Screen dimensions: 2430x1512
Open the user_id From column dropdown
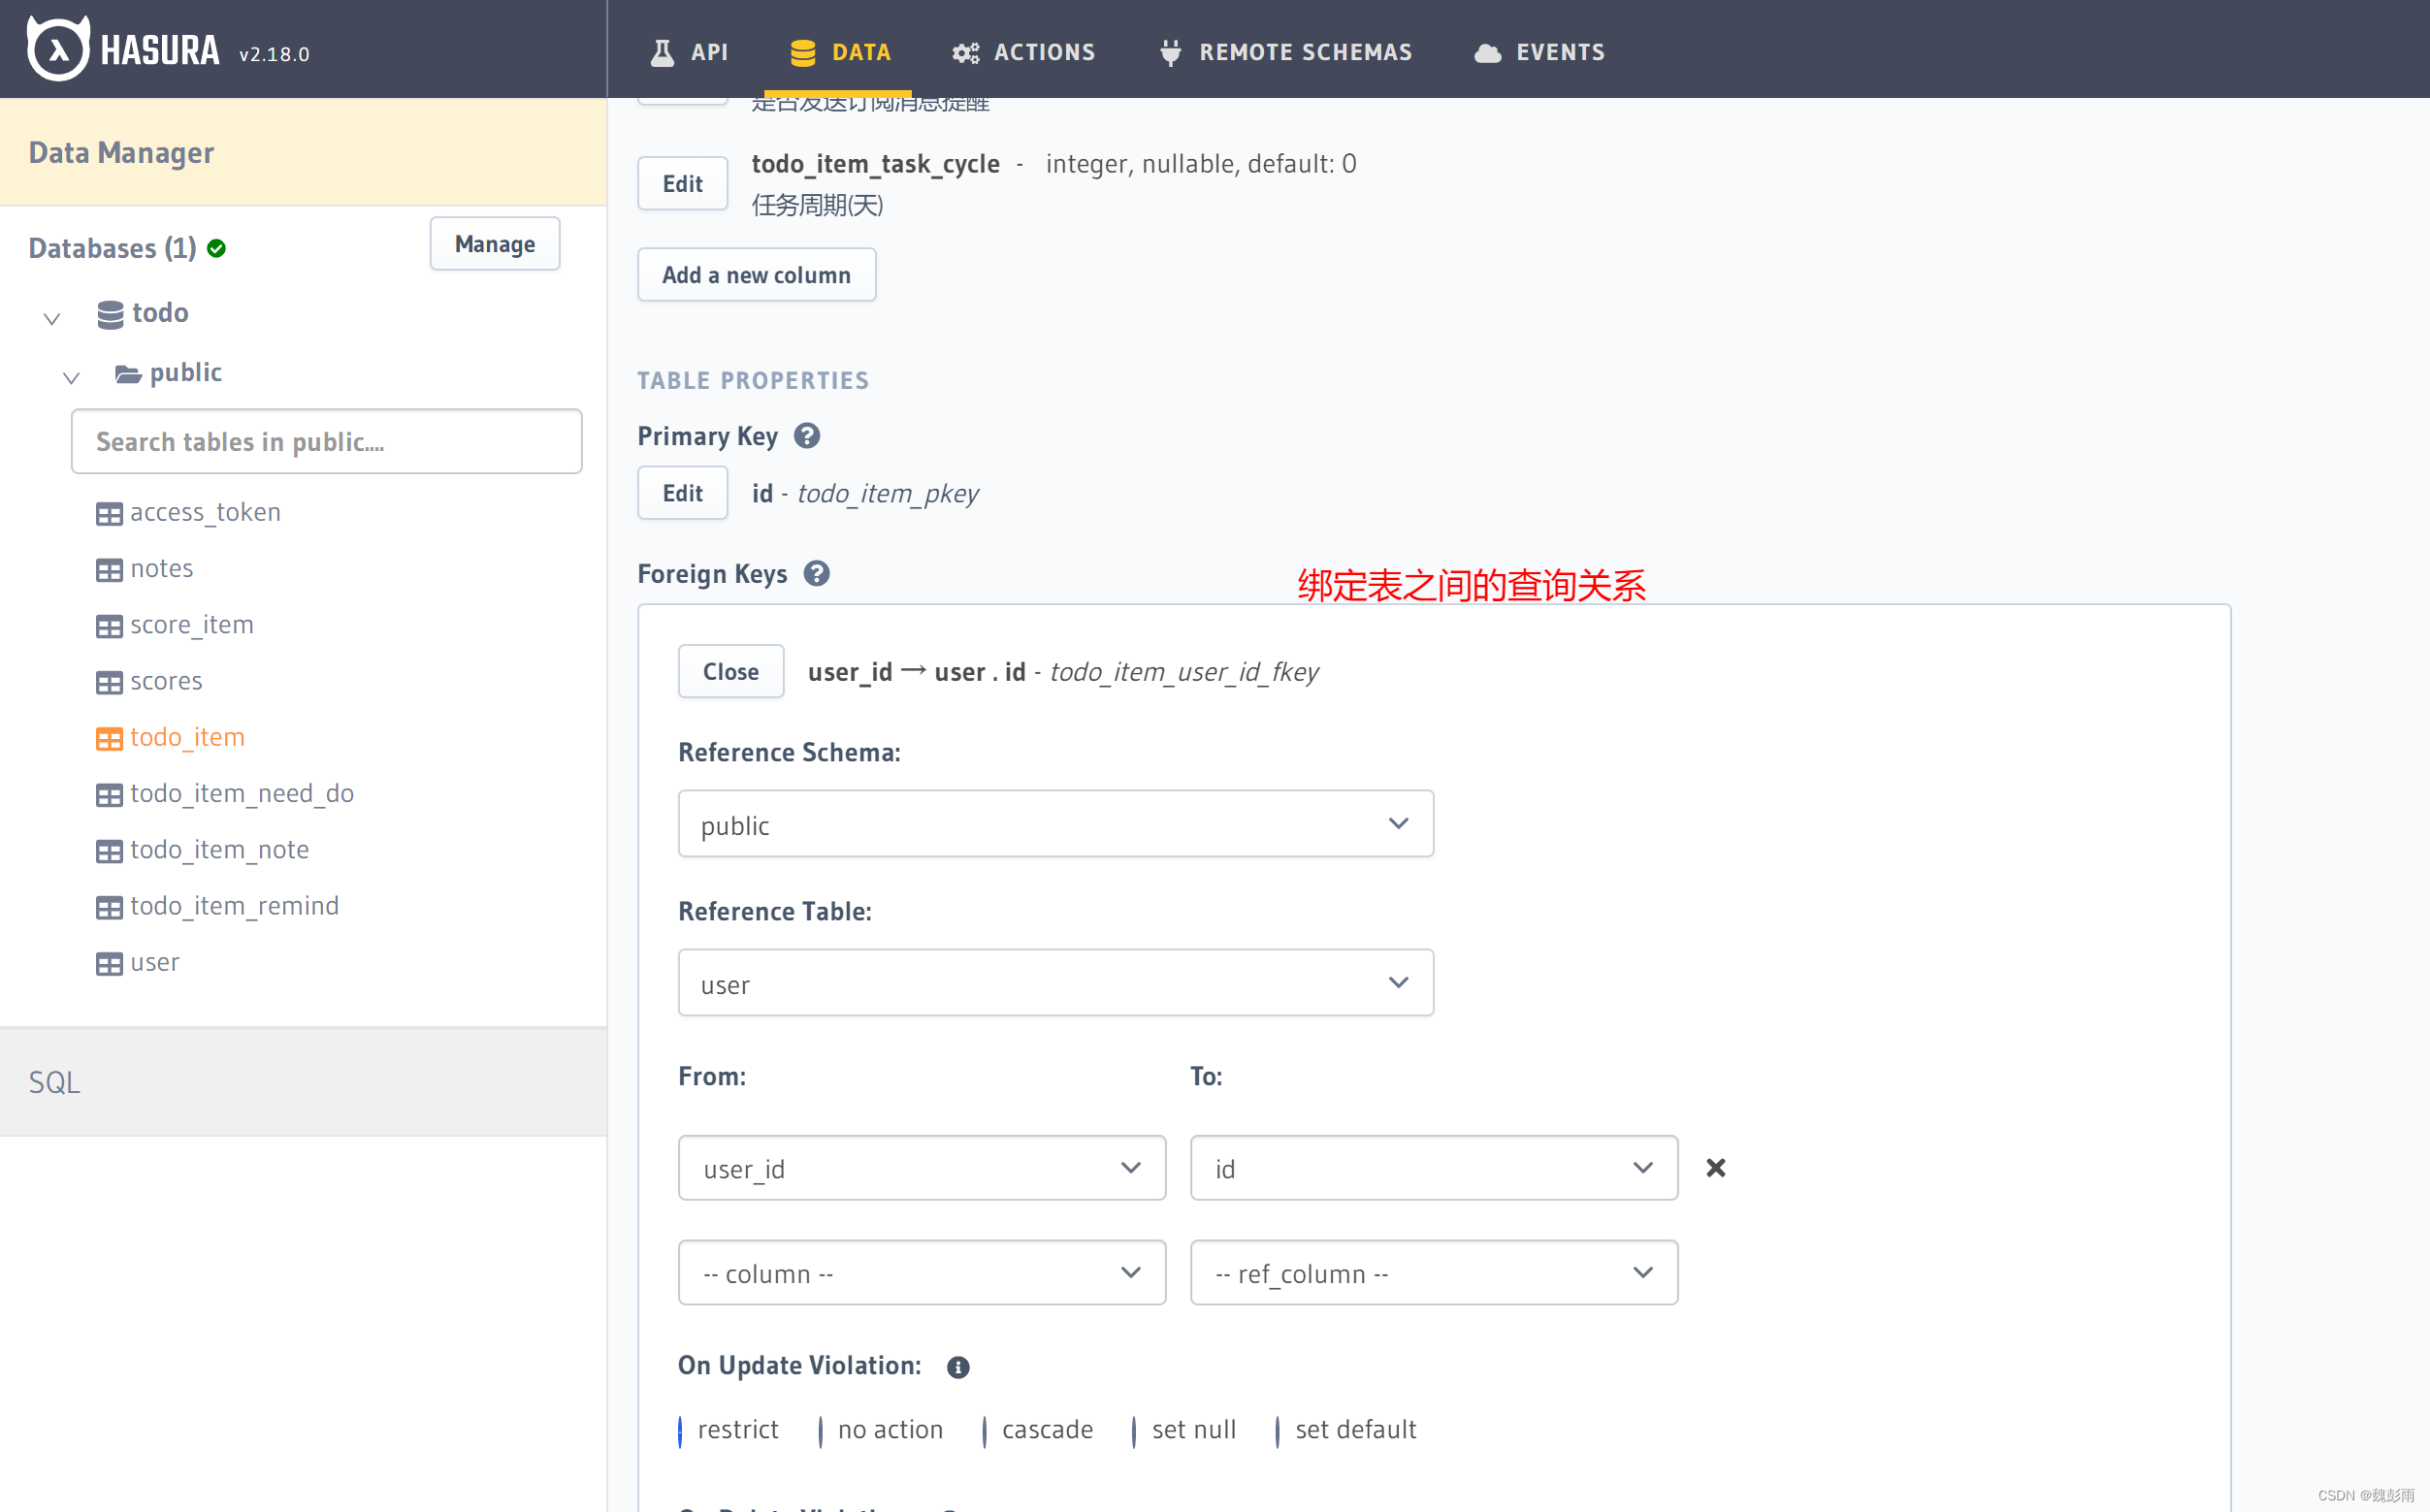(x=921, y=1168)
